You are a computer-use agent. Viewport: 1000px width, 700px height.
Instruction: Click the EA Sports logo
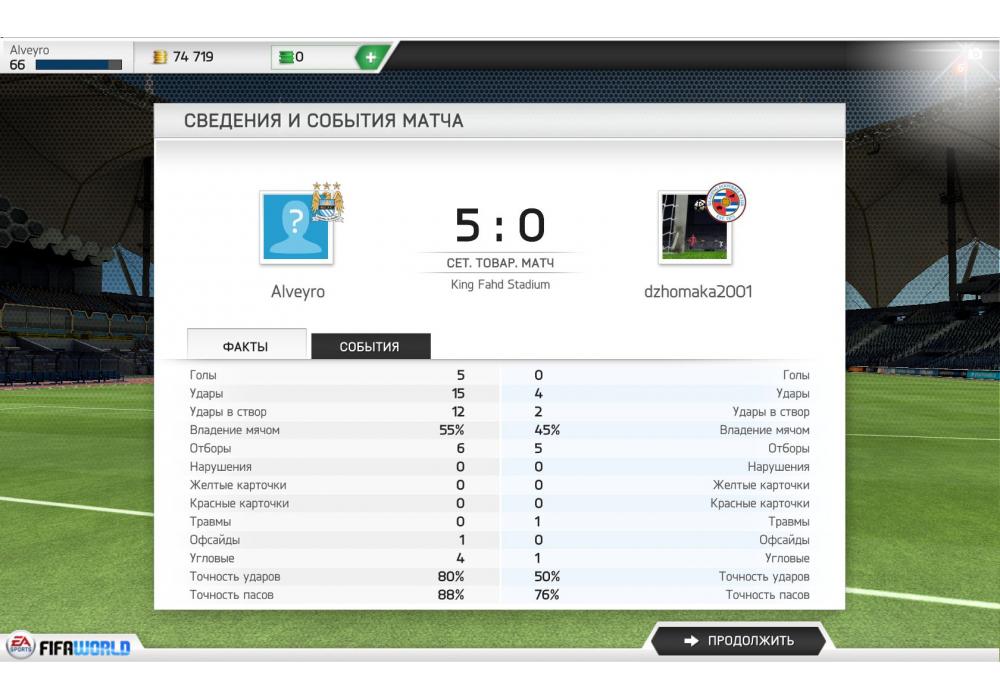click(20, 645)
